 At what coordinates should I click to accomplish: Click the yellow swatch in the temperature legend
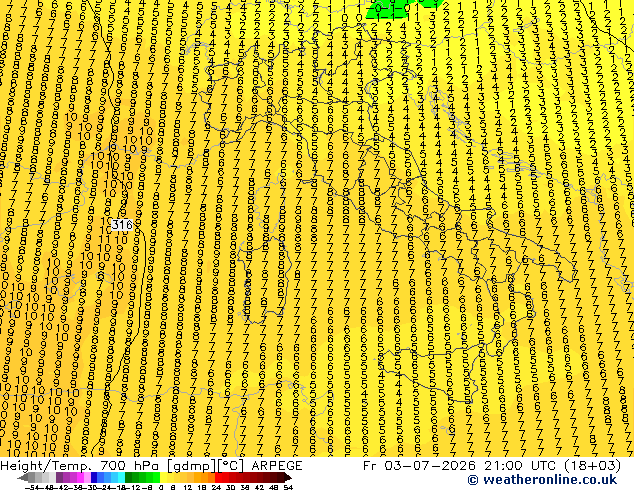[163, 478]
